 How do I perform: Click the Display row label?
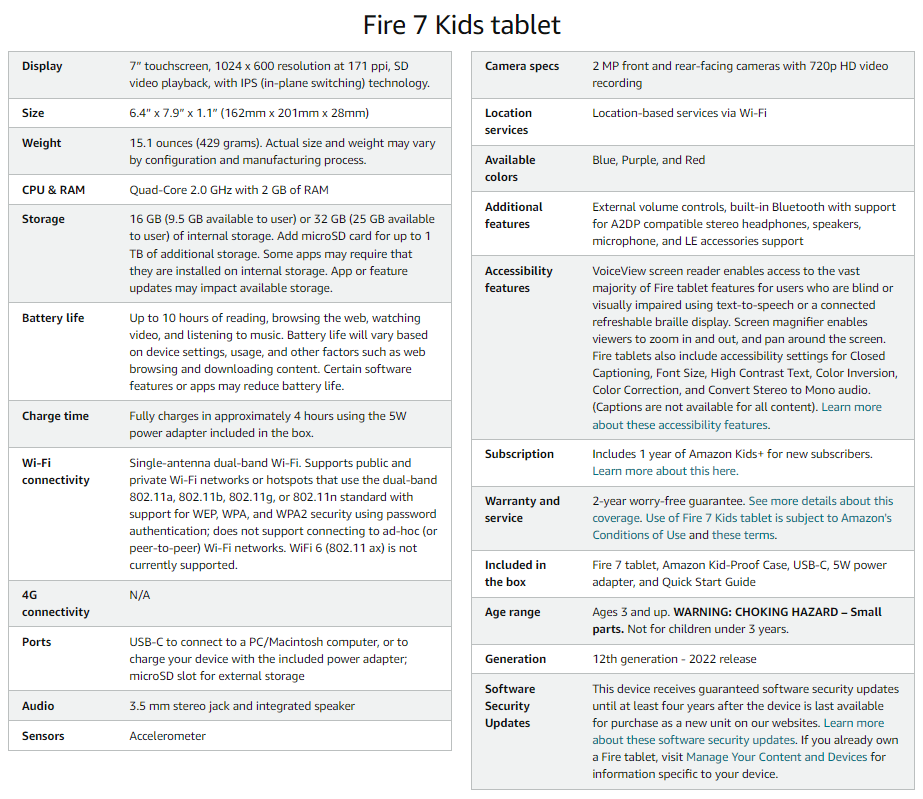pos(42,66)
